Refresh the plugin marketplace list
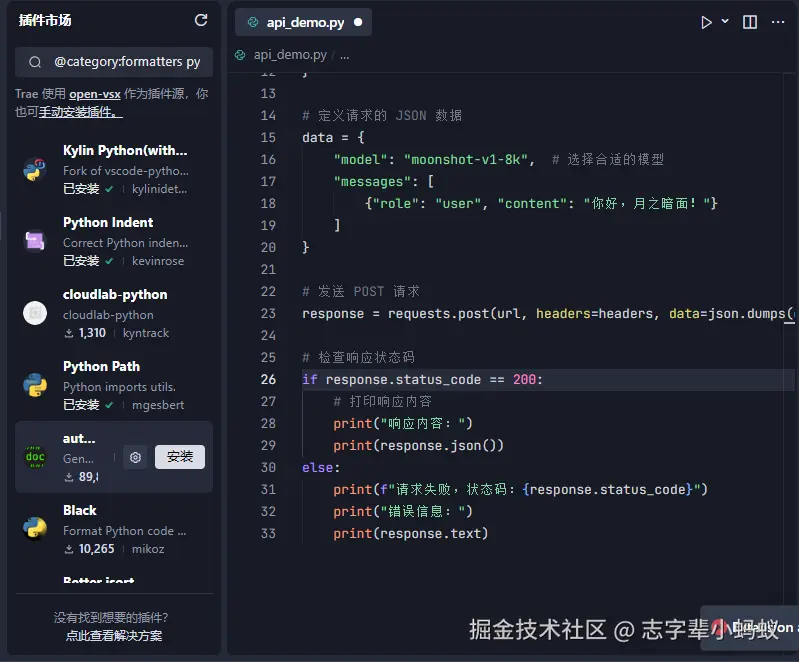The width and height of the screenshot is (799, 662). [x=201, y=20]
